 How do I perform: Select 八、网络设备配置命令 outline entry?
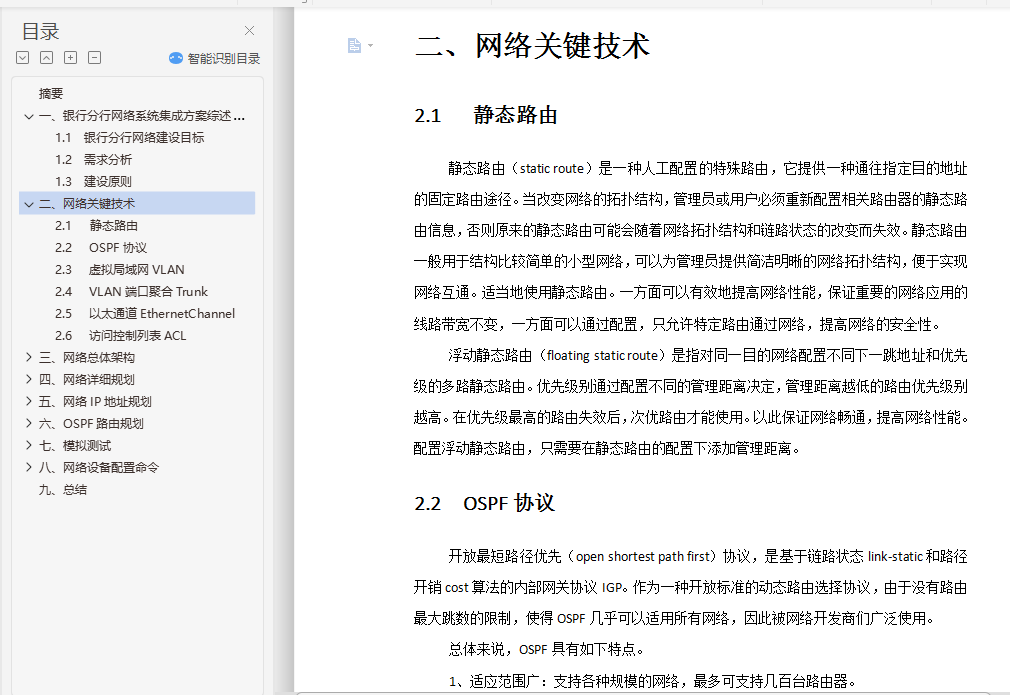[99, 468]
